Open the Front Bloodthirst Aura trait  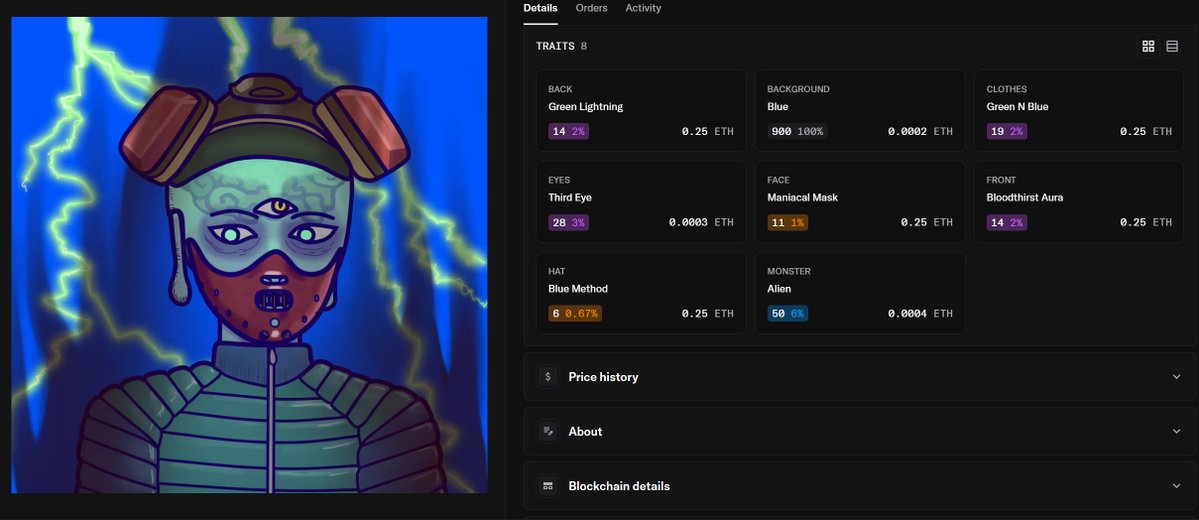point(1079,202)
